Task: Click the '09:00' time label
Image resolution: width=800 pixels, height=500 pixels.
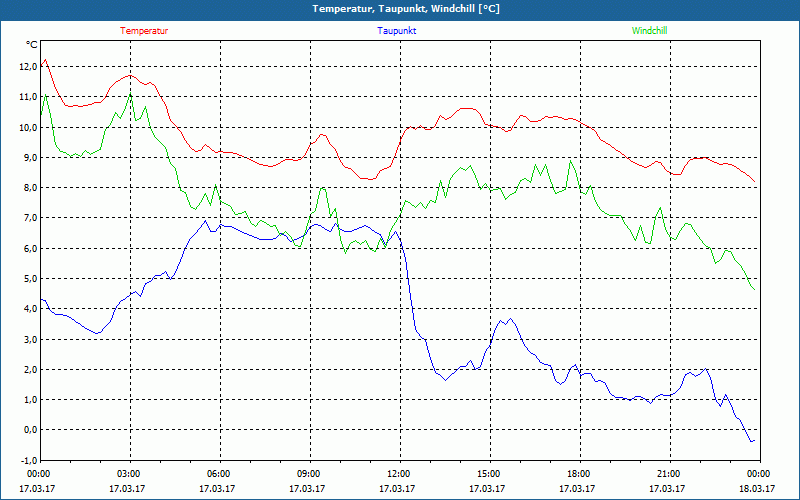Action: (x=307, y=474)
